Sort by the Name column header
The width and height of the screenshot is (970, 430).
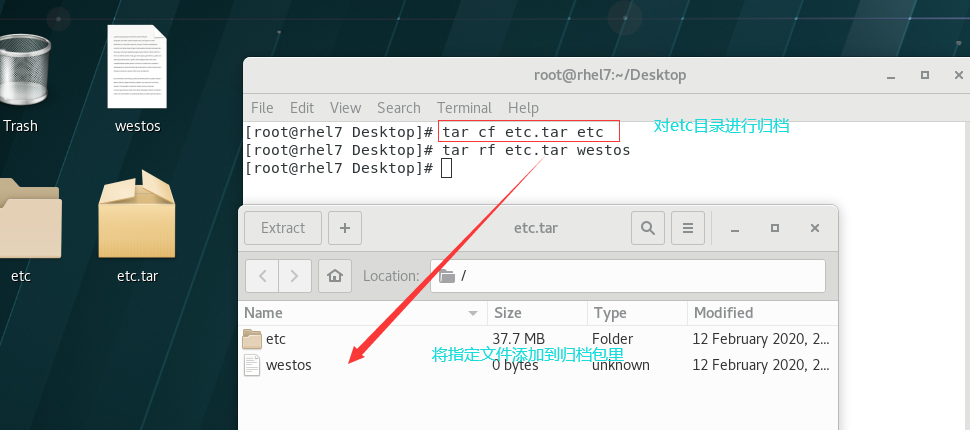(363, 313)
